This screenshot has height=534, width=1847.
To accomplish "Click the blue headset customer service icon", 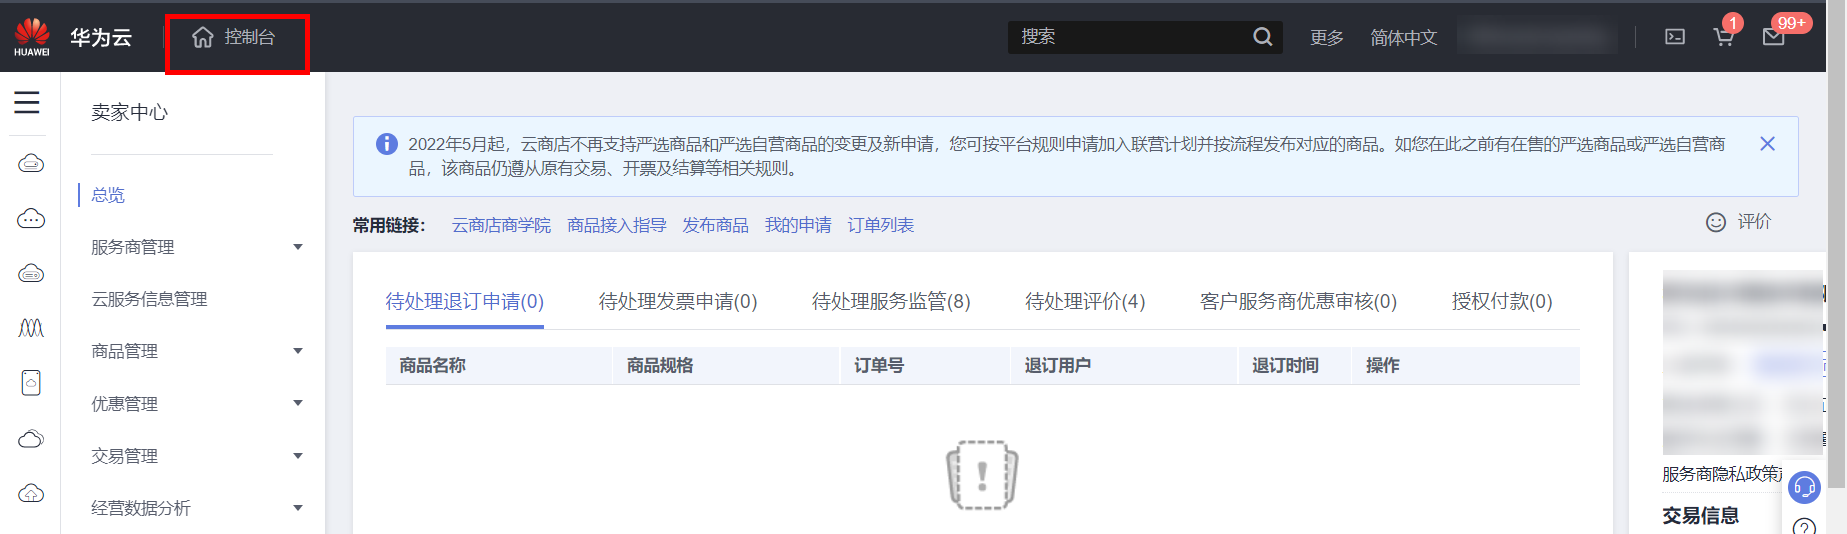I will [1804, 487].
